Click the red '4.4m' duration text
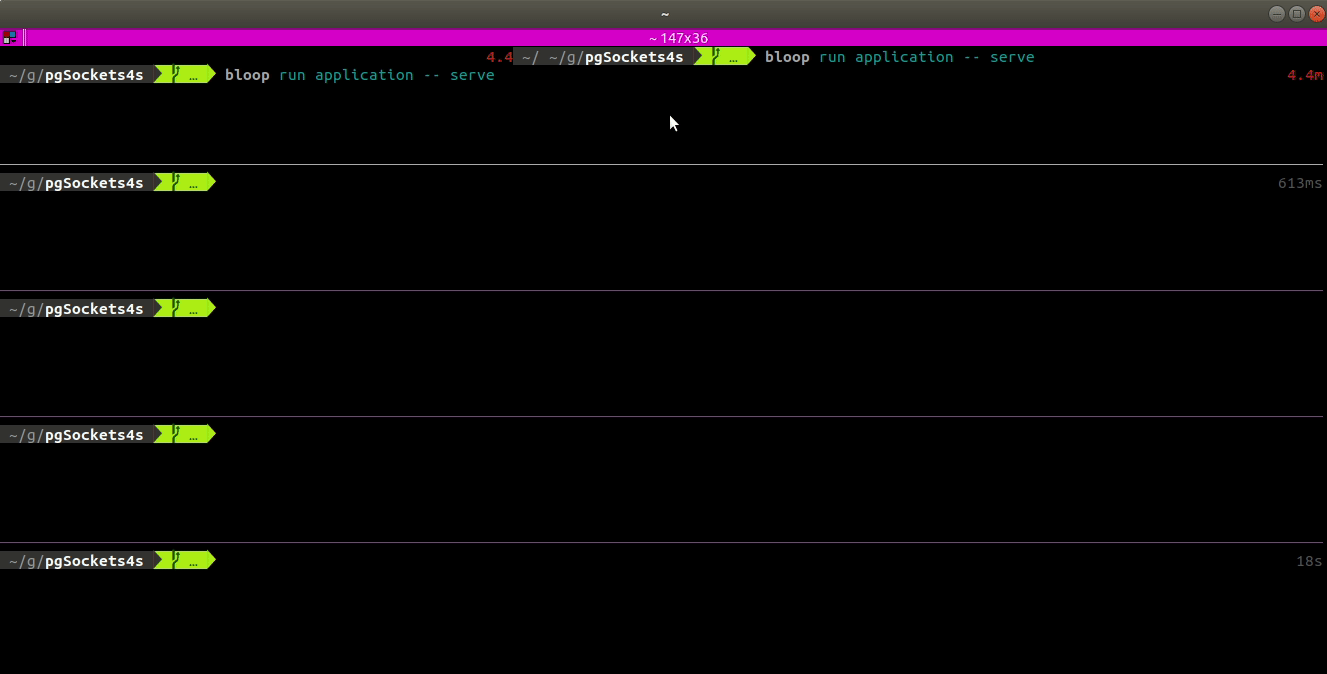1327x674 pixels. (1305, 75)
